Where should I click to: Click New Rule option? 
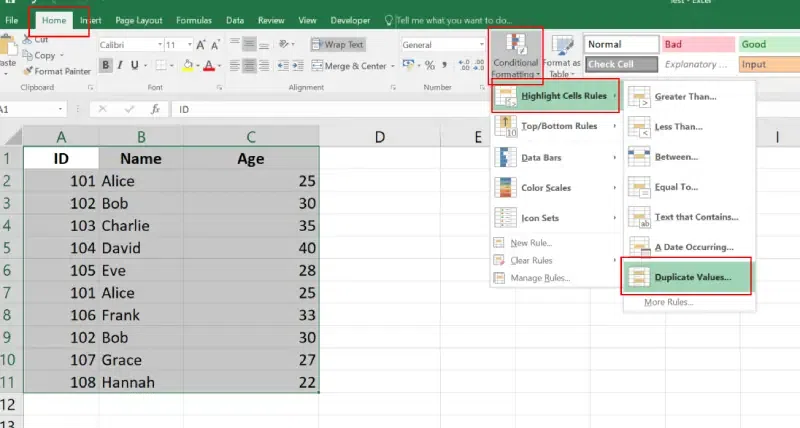click(531, 243)
